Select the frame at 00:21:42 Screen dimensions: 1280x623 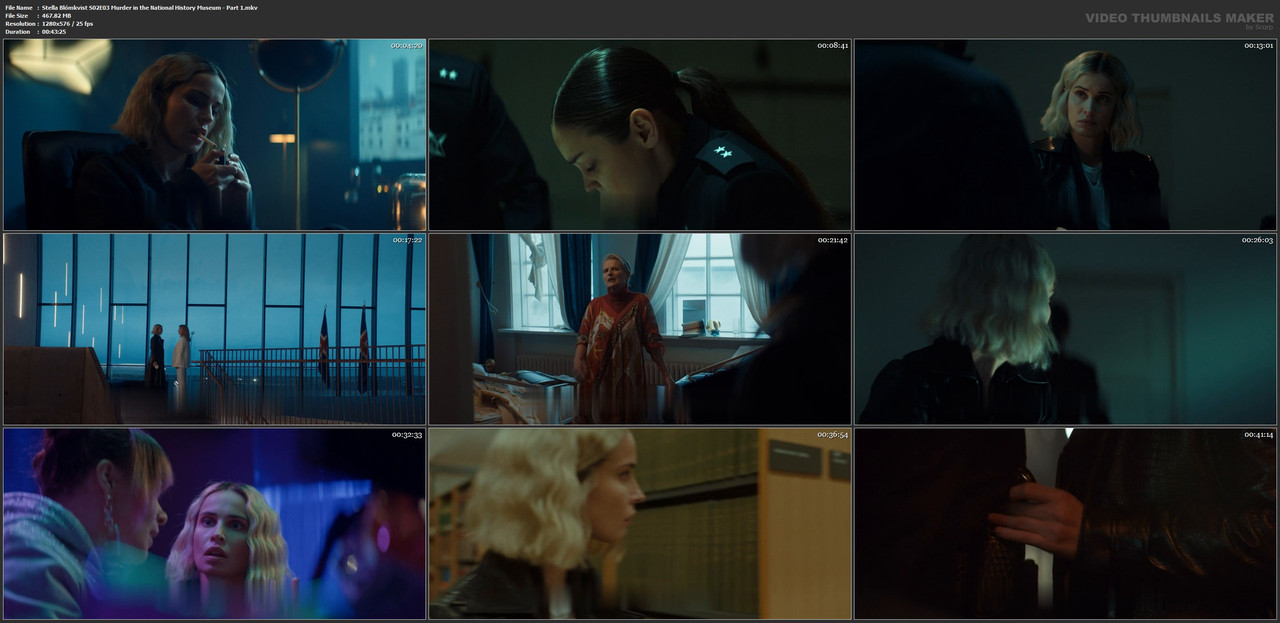(x=640, y=330)
